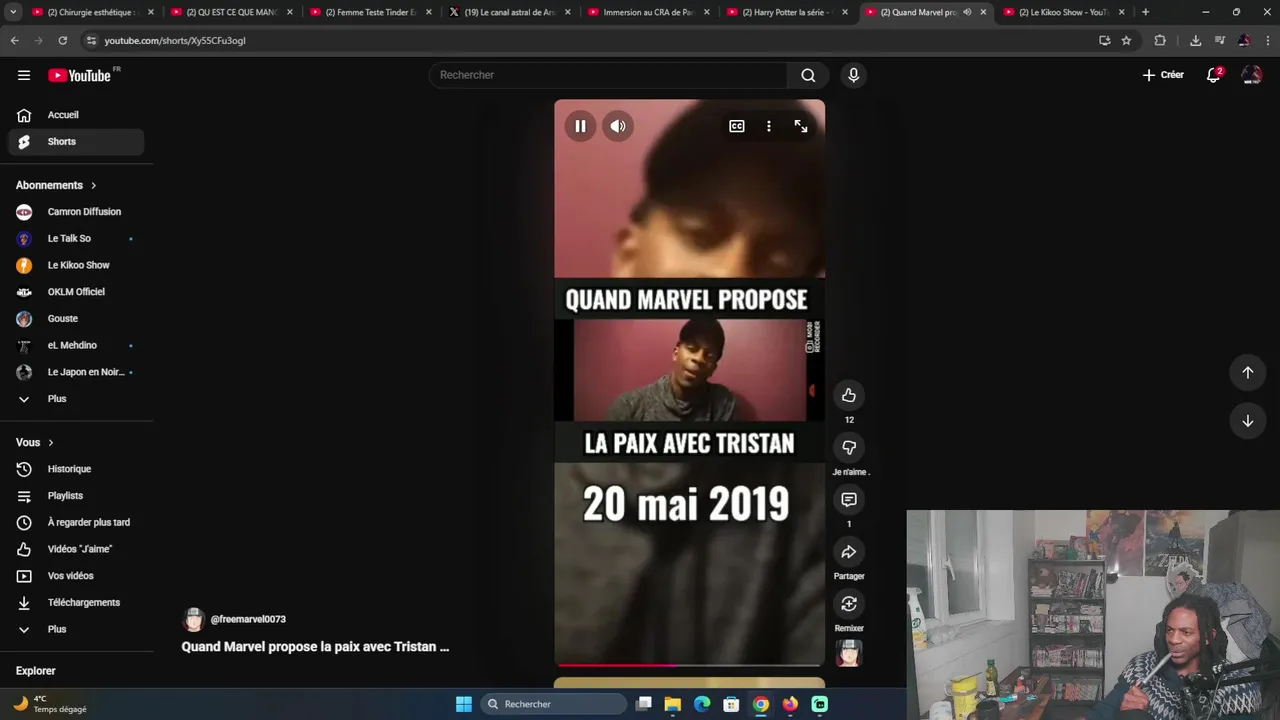This screenshot has height=720, width=1280.
Task: Open the sound source thumbnail under Remixer
Action: click(849, 653)
